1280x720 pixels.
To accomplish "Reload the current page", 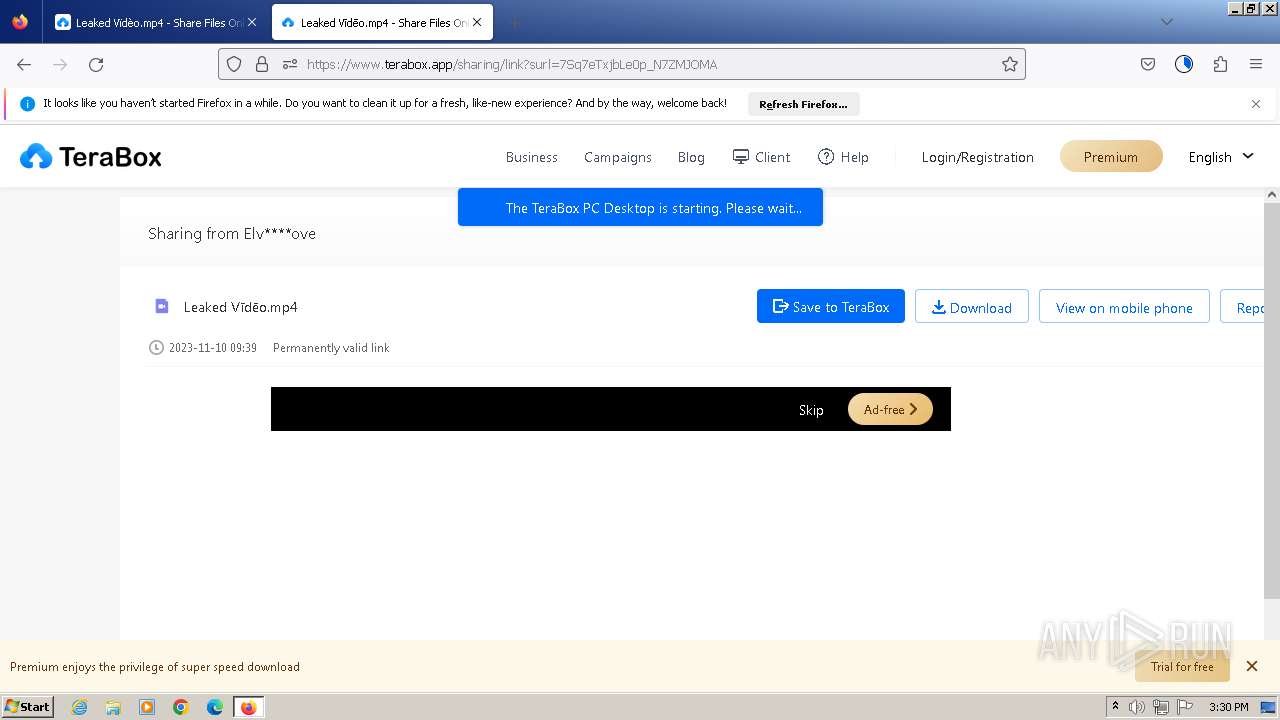I will click(x=96, y=64).
